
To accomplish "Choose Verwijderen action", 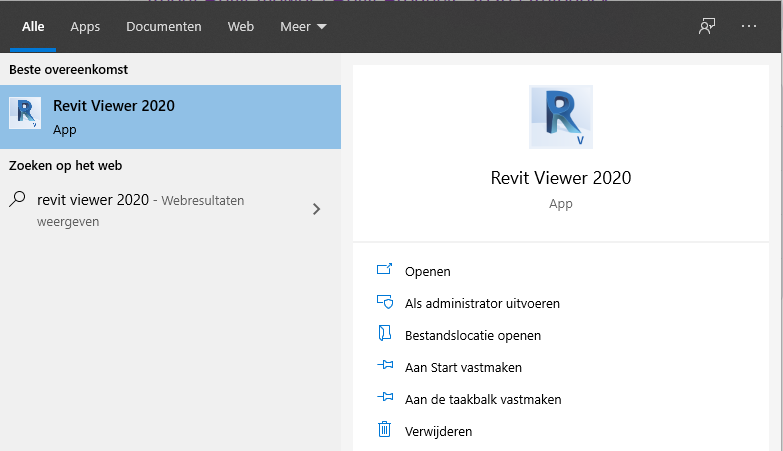I will (438, 431).
